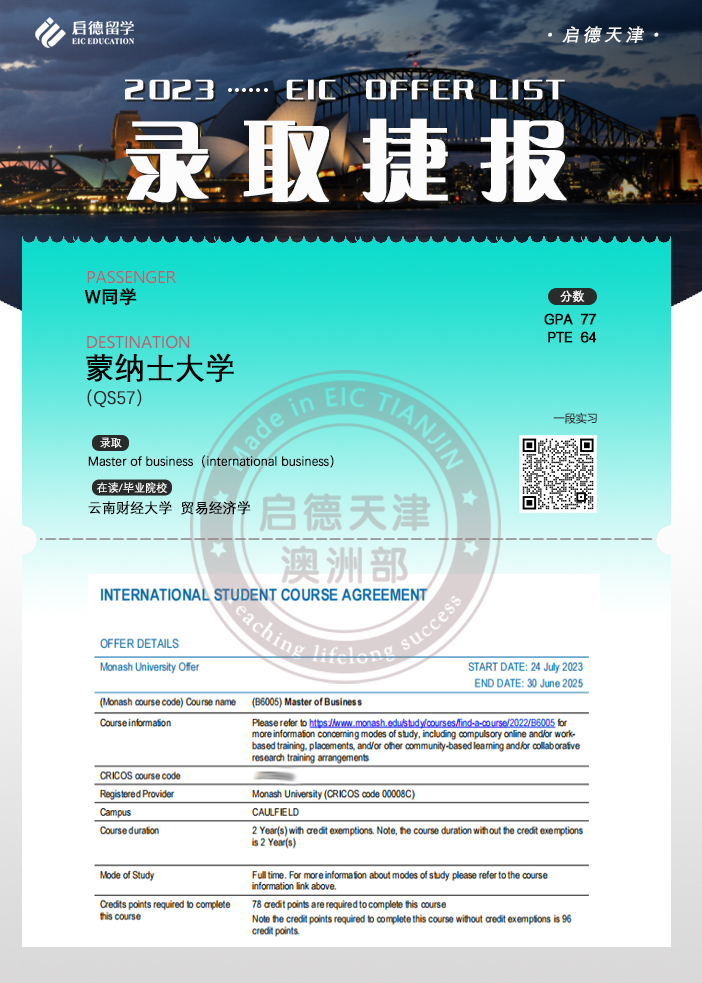Click the '在读/毕业院校' badge
The image size is (702, 983).
pyautogui.click(x=132, y=488)
